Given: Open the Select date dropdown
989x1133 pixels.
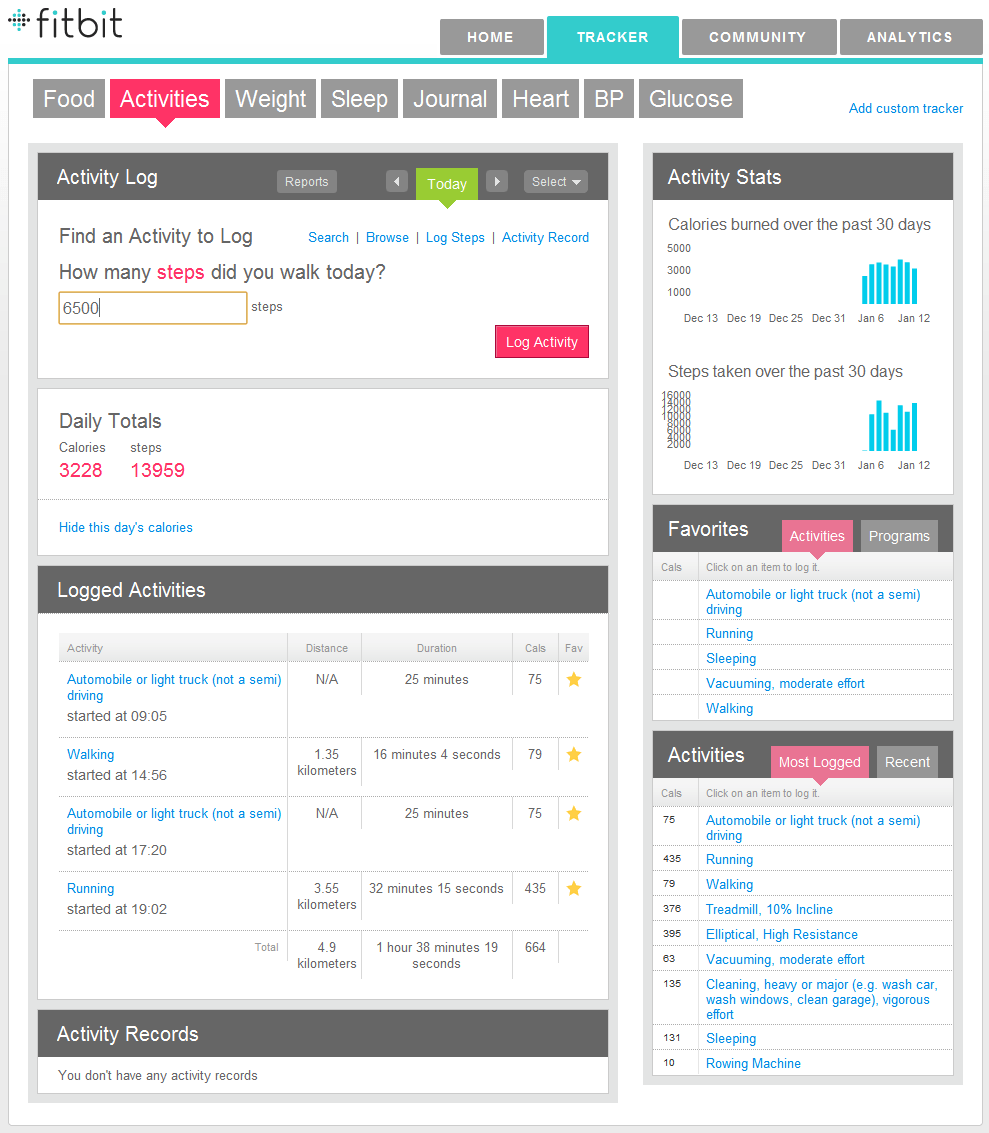Looking at the screenshot, I should (x=556, y=181).
